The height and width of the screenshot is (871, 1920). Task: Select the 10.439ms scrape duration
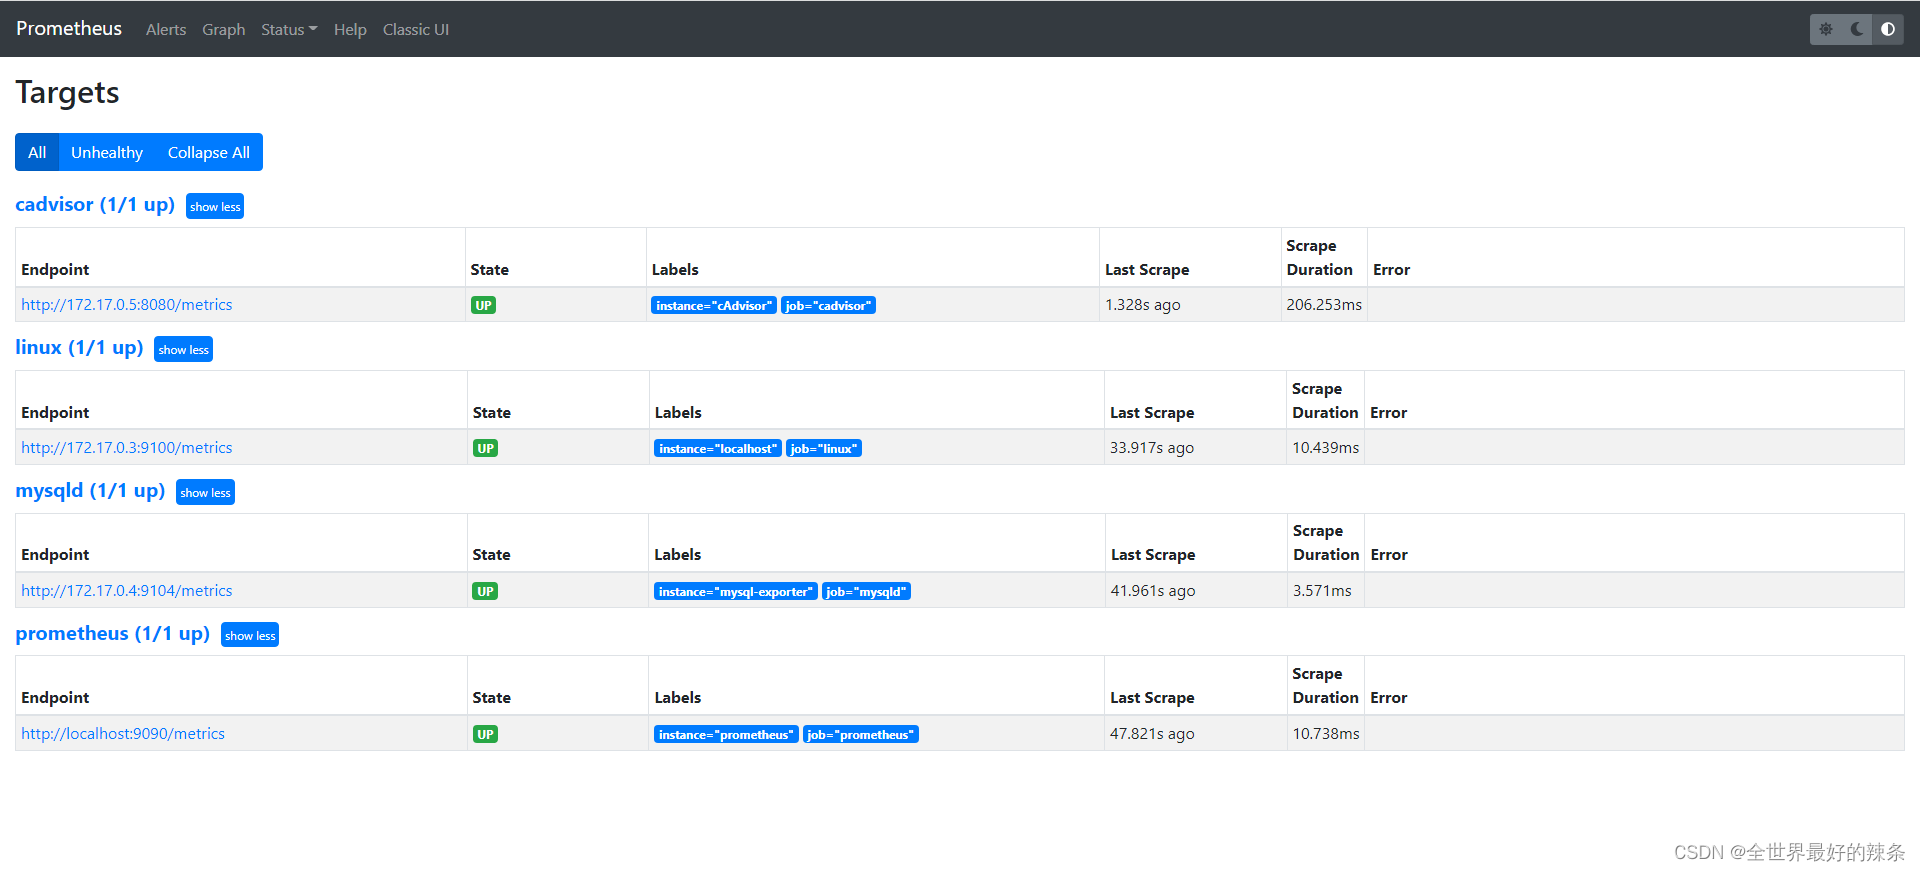point(1326,448)
